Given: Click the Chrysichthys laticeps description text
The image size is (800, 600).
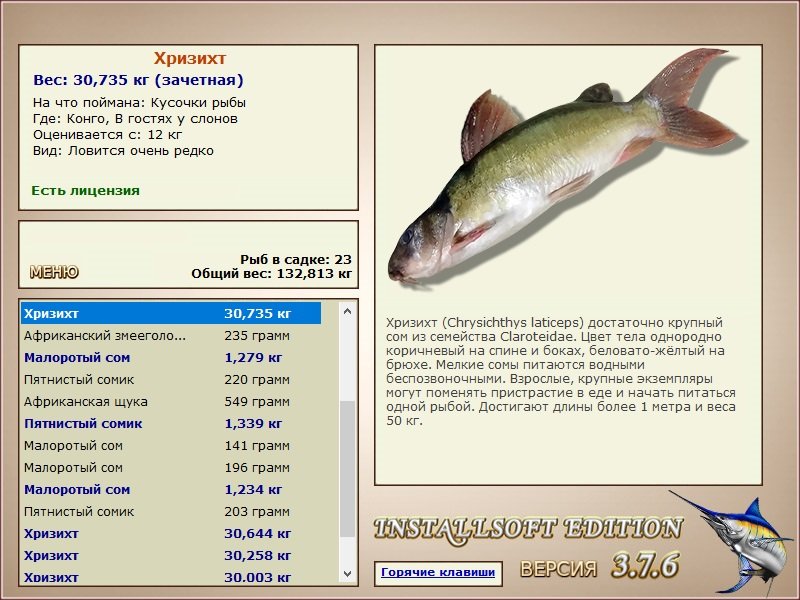Looking at the screenshot, I should [561, 372].
